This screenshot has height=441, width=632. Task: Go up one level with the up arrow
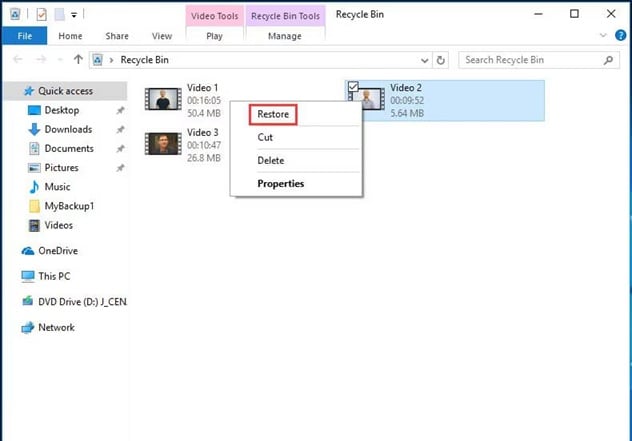[78, 60]
